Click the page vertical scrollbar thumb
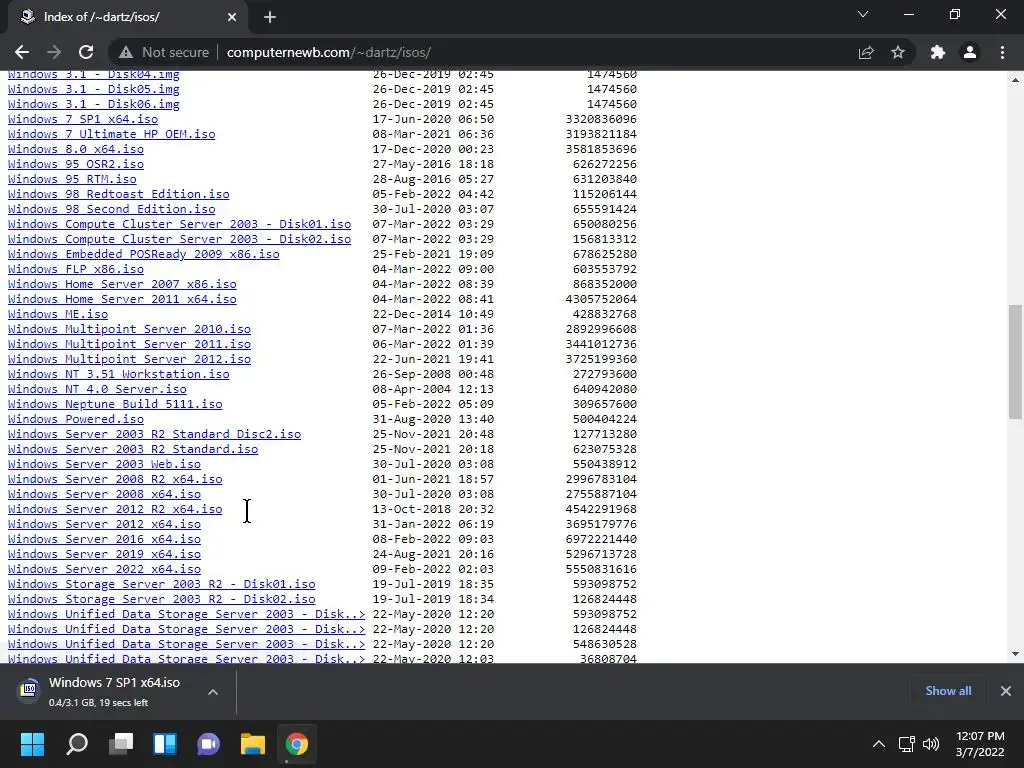This screenshot has height=768, width=1024. coord(1015,361)
